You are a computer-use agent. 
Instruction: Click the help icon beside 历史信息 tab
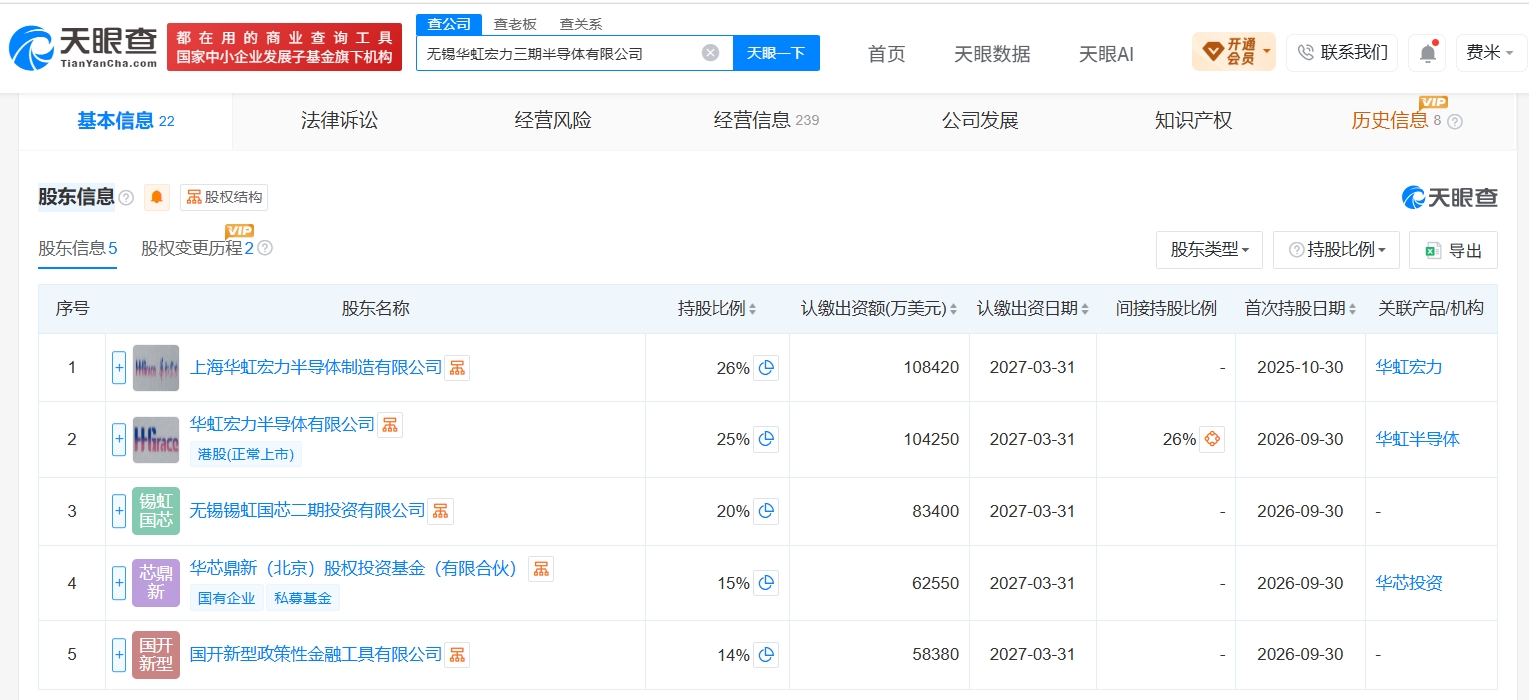pyautogui.click(x=1455, y=122)
